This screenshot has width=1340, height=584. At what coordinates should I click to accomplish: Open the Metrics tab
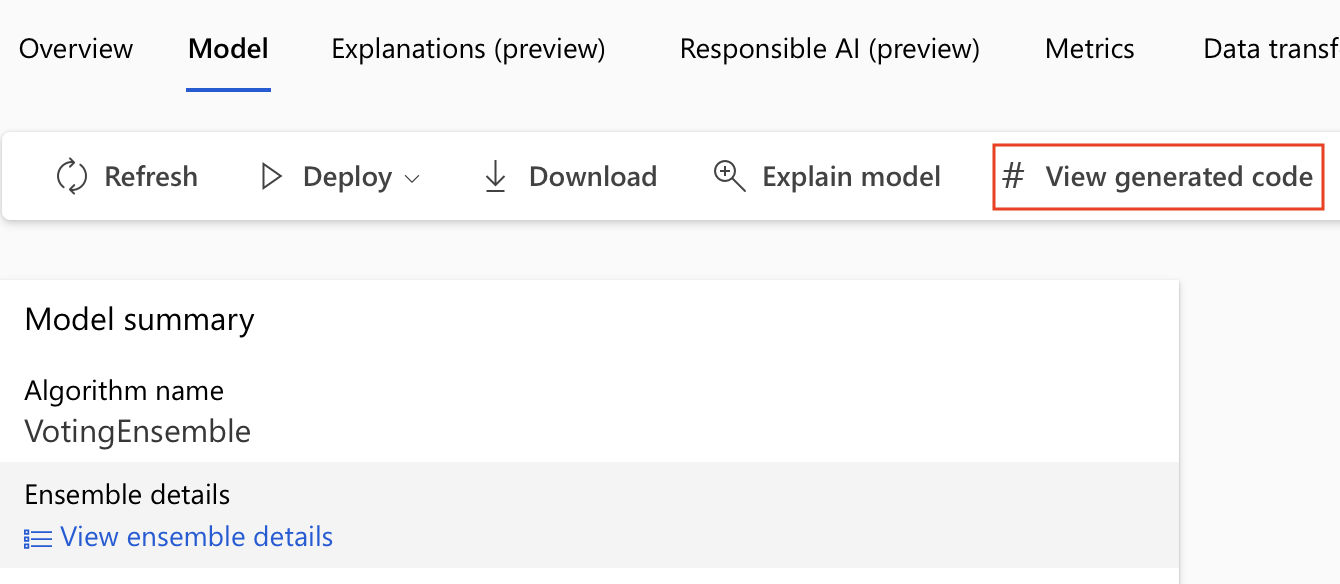(1089, 48)
